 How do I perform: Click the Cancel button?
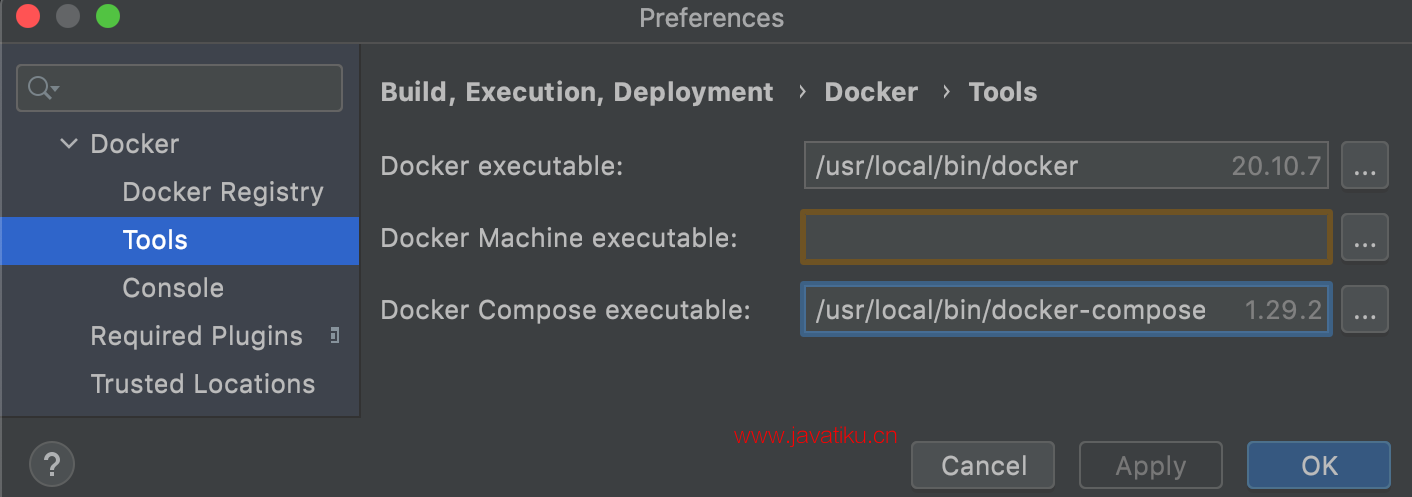tap(983, 465)
